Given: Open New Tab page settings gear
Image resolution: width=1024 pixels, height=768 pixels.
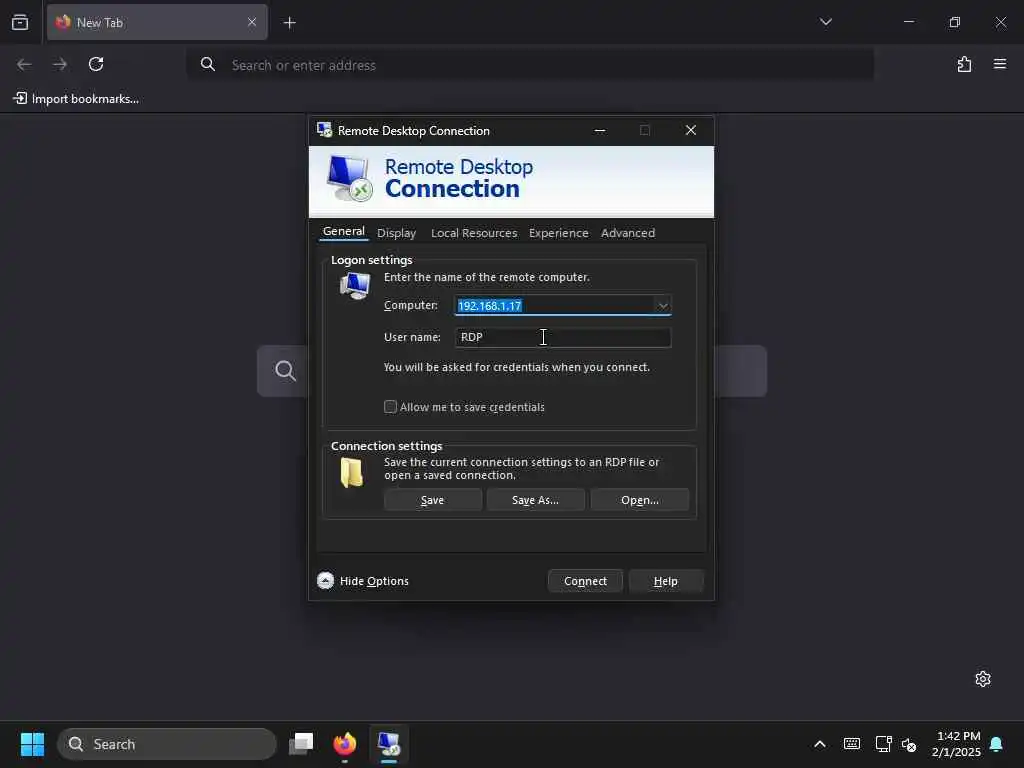Looking at the screenshot, I should (983, 679).
